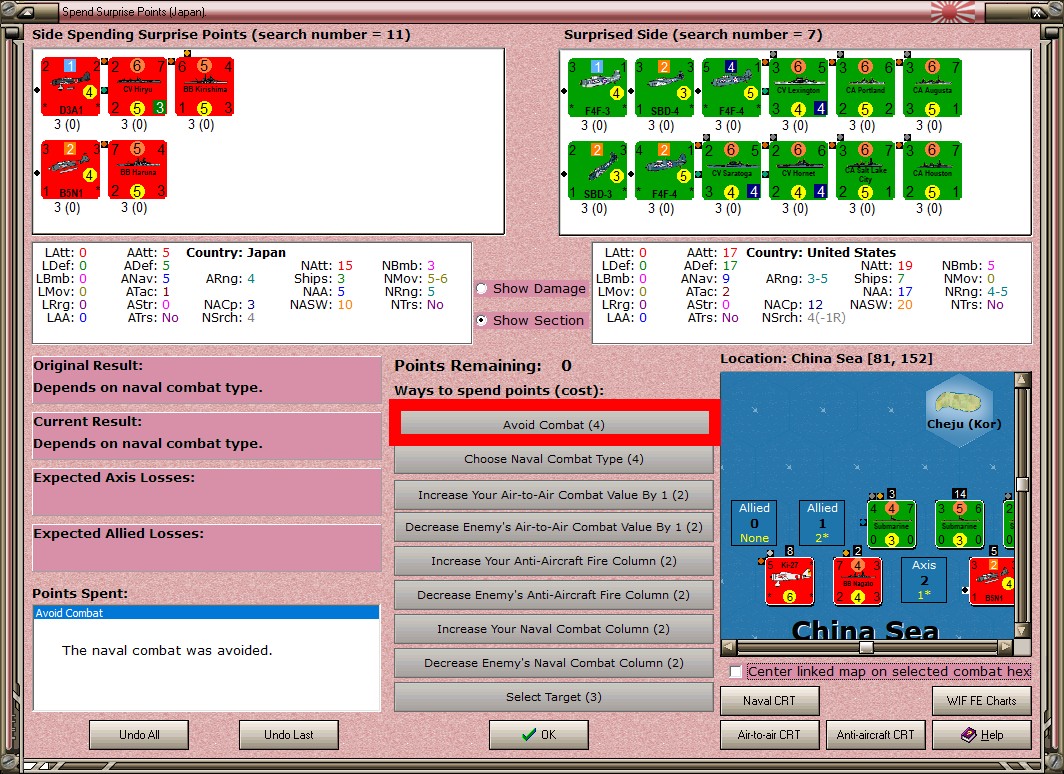Click the Undo All button
The width and height of the screenshot is (1064, 774).
(x=139, y=735)
